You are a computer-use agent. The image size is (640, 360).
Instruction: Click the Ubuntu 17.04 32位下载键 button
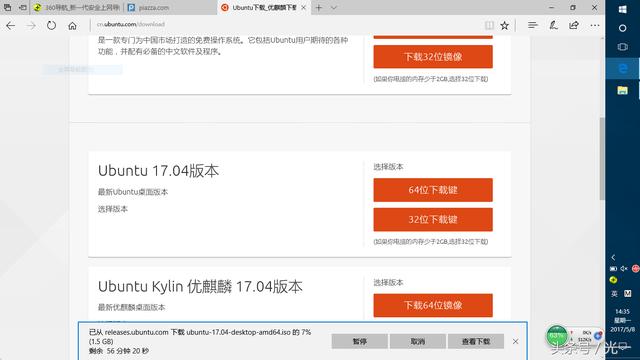[x=433, y=220]
